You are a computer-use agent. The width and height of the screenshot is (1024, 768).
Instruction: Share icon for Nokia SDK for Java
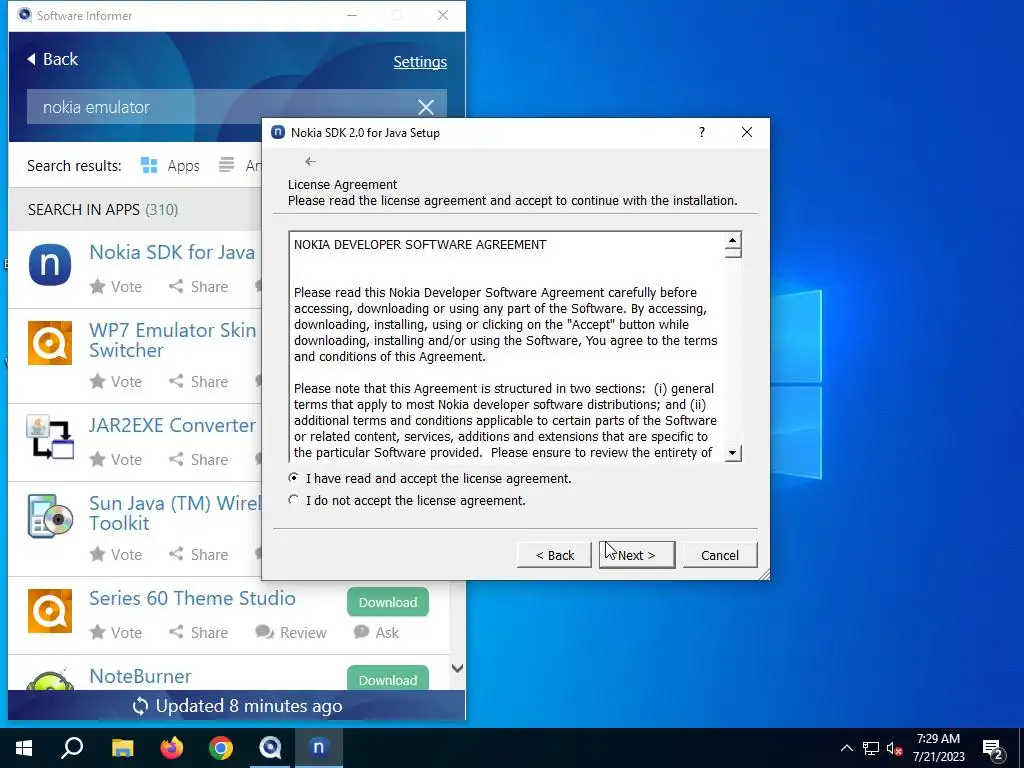click(176, 286)
